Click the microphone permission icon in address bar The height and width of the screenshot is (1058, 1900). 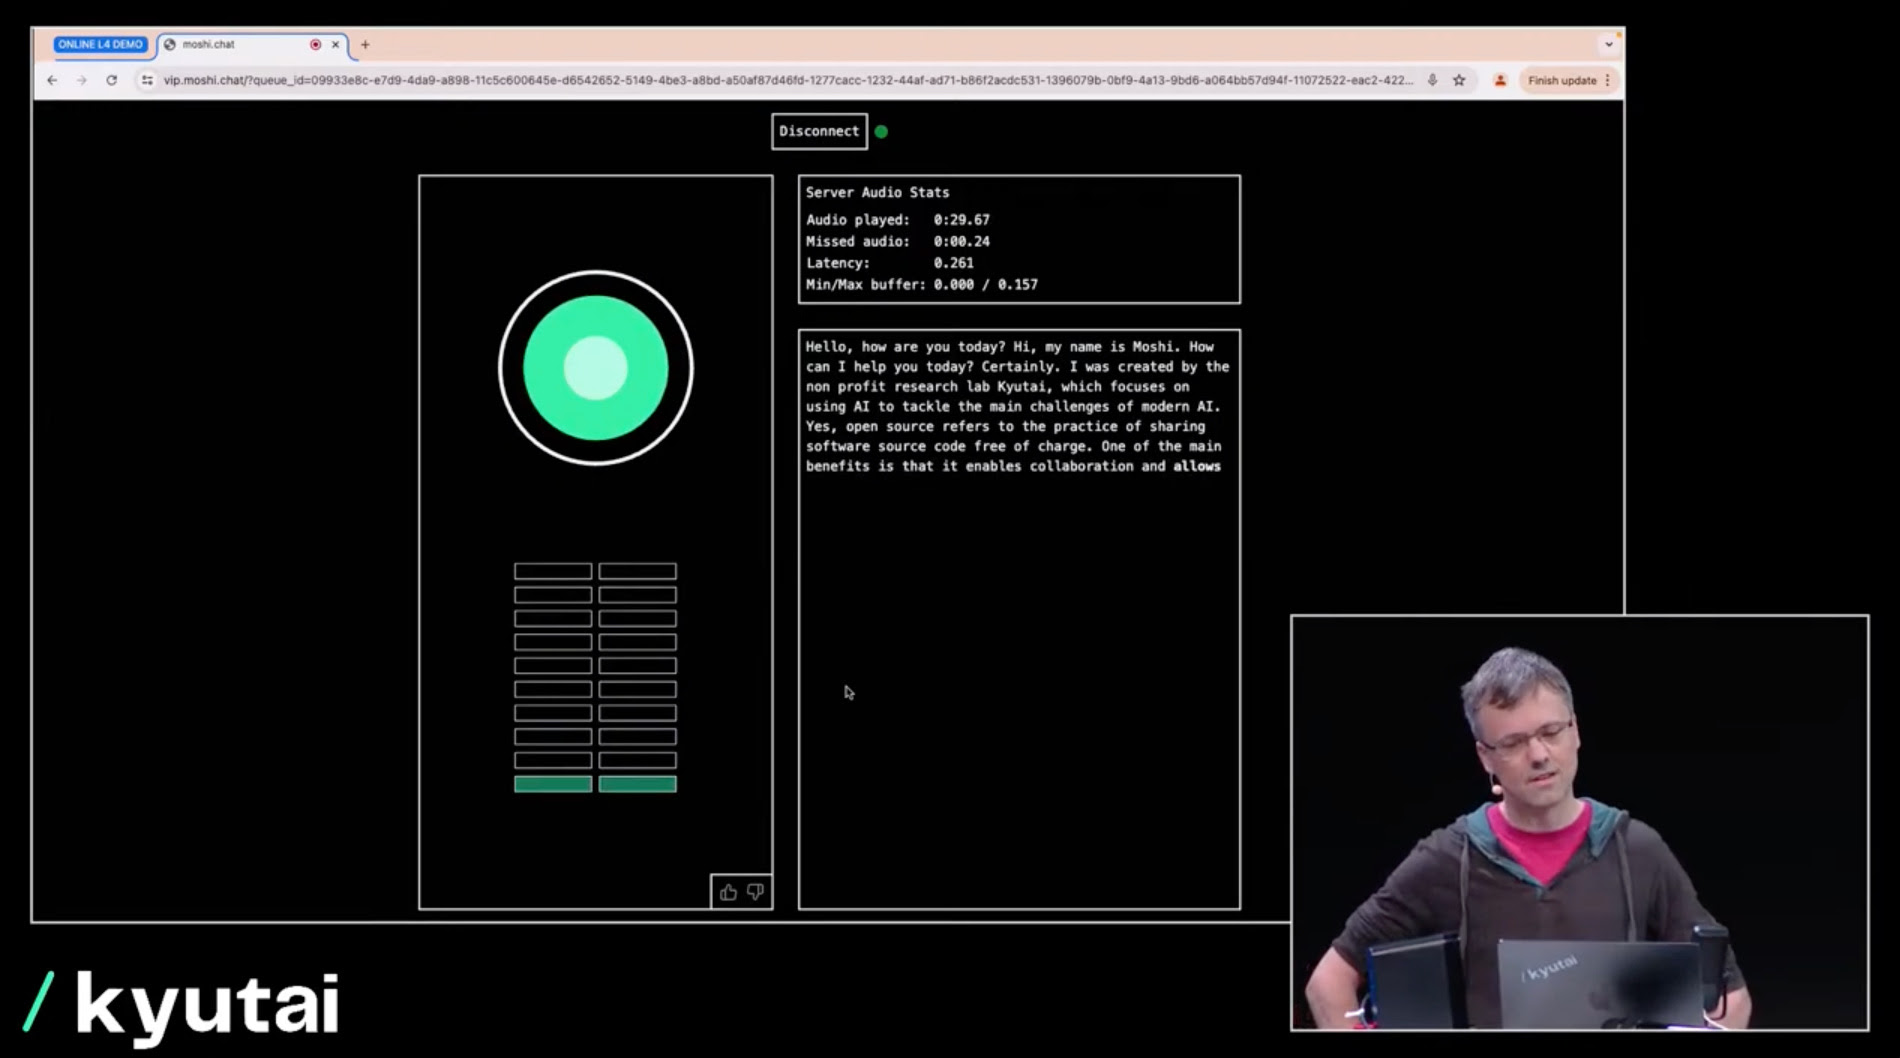(x=1432, y=80)
